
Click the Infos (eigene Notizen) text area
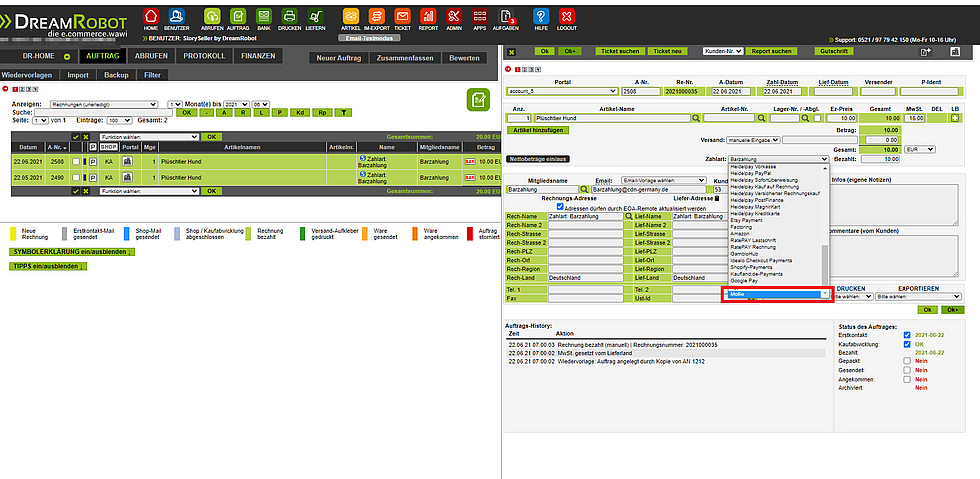tap(892, 205)
